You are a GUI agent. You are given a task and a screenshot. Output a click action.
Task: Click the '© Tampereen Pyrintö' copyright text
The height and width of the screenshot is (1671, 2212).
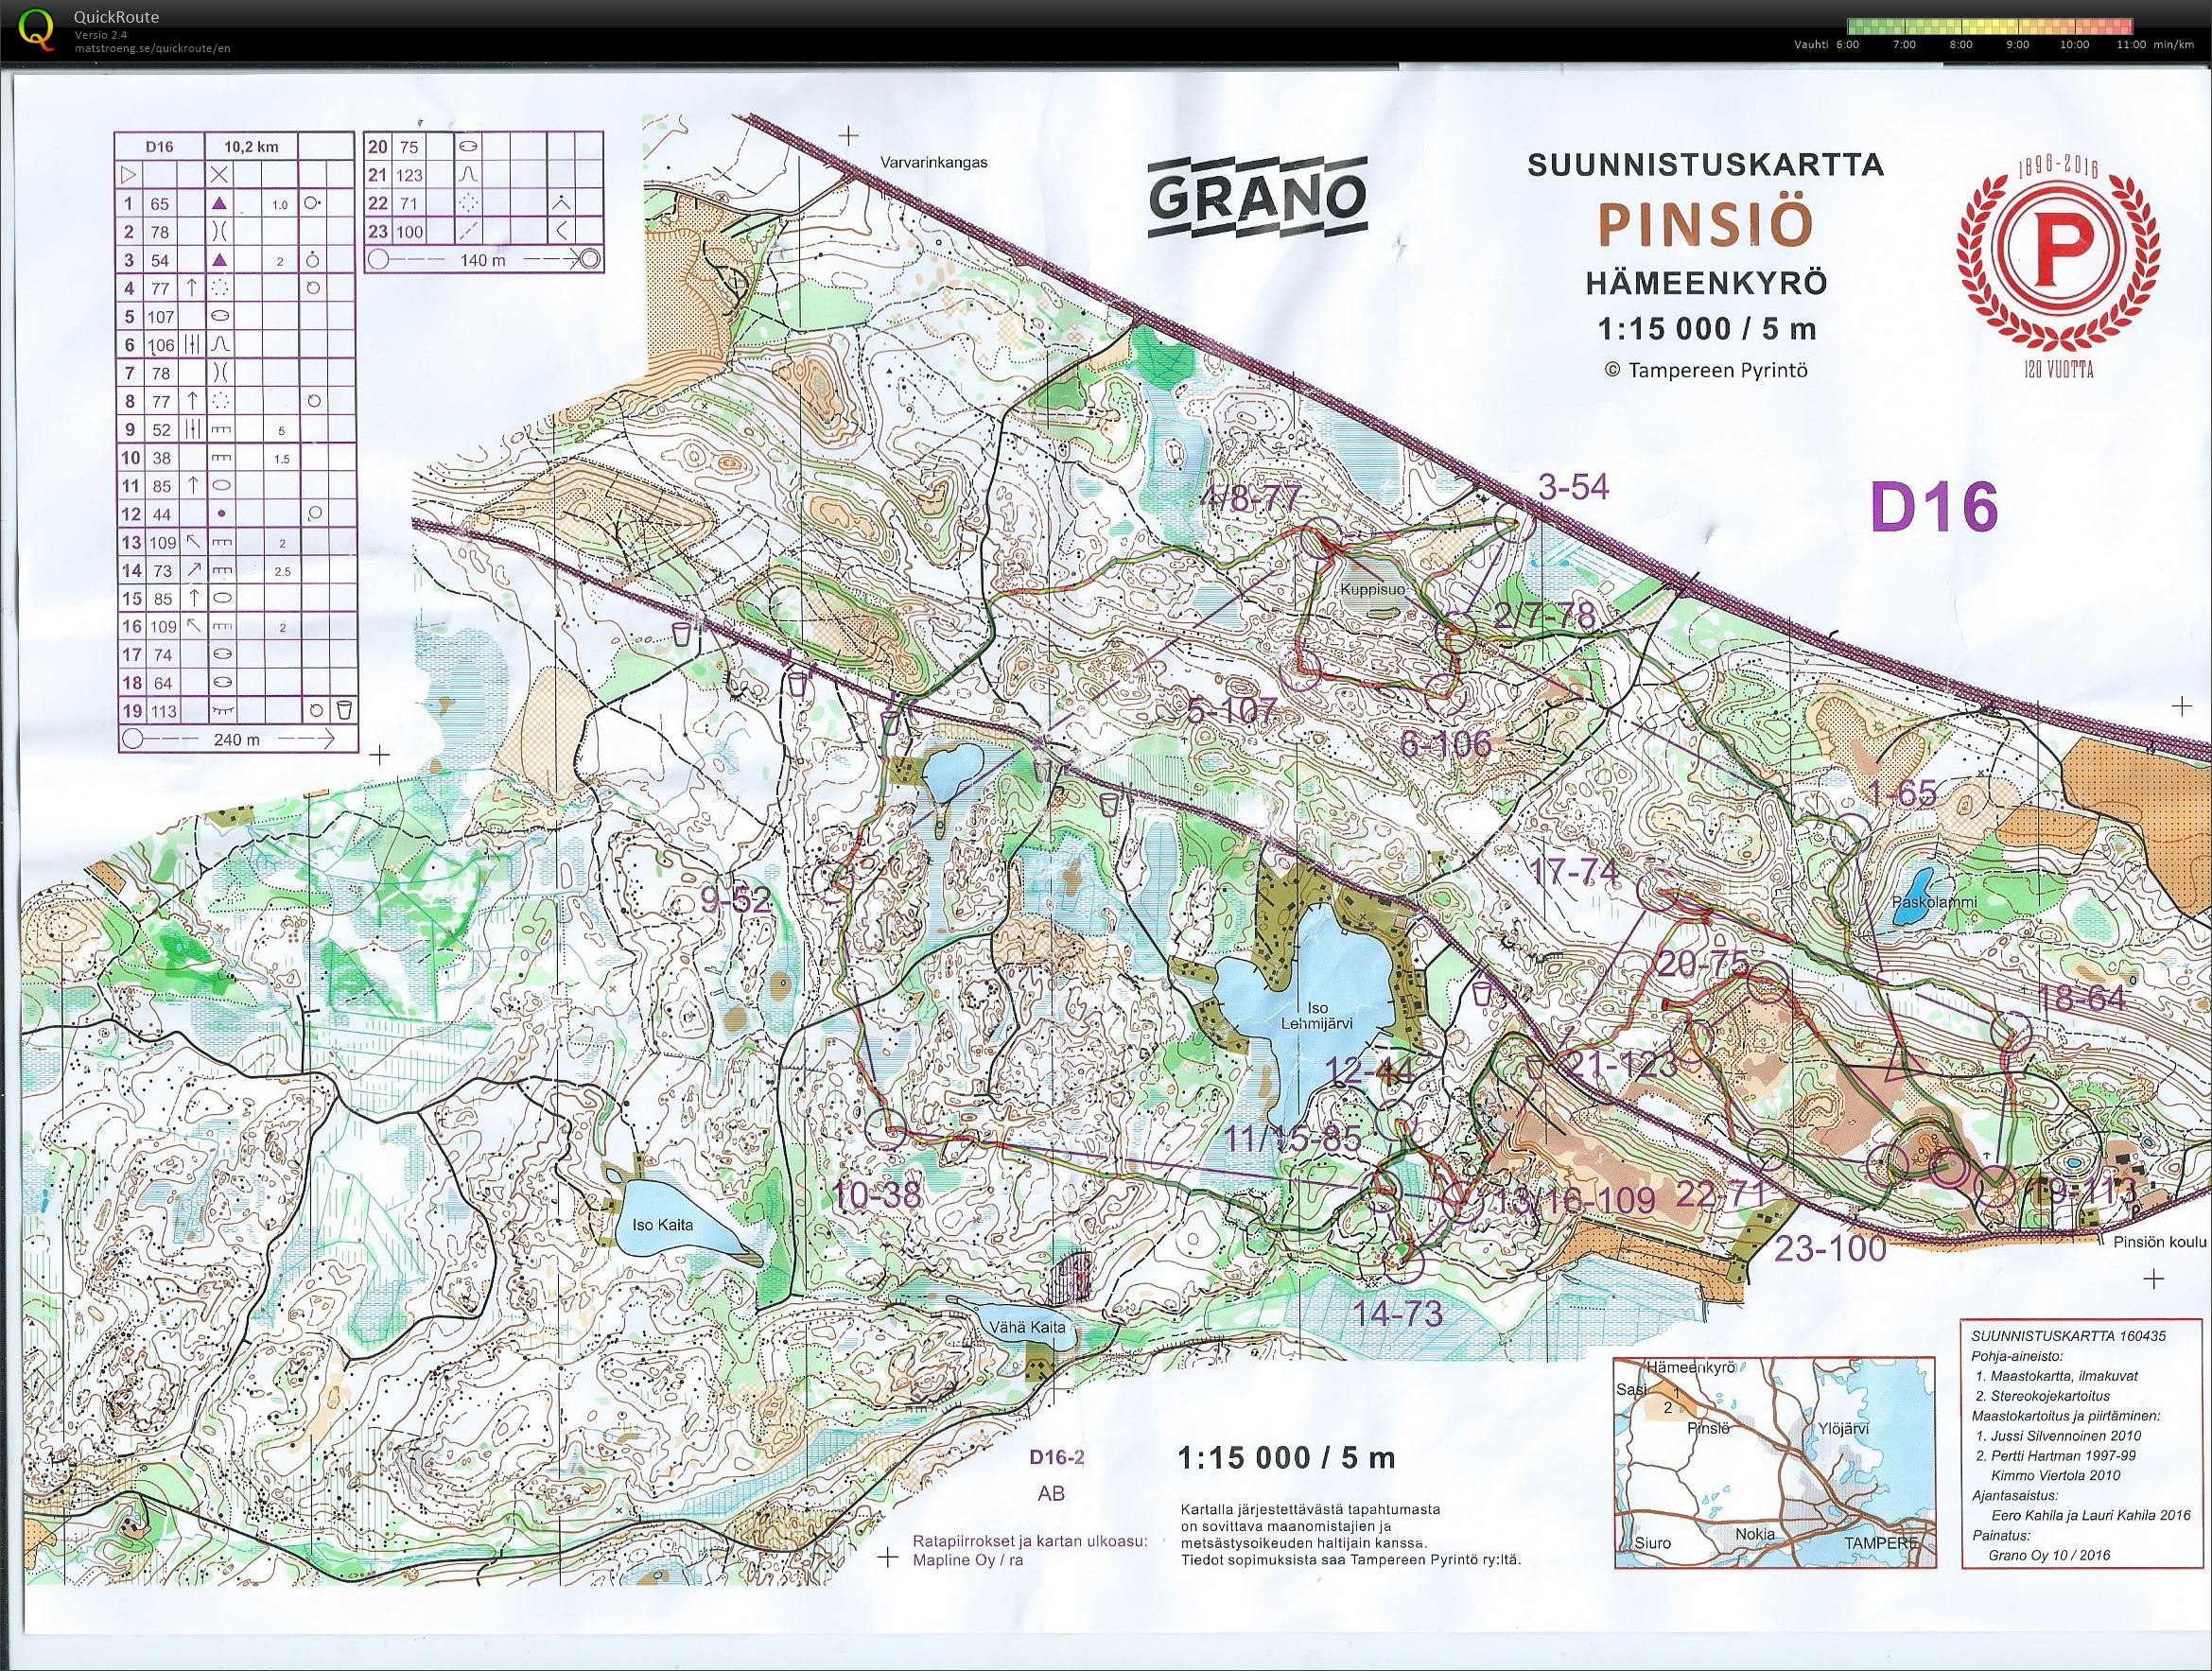point(1707,370)
